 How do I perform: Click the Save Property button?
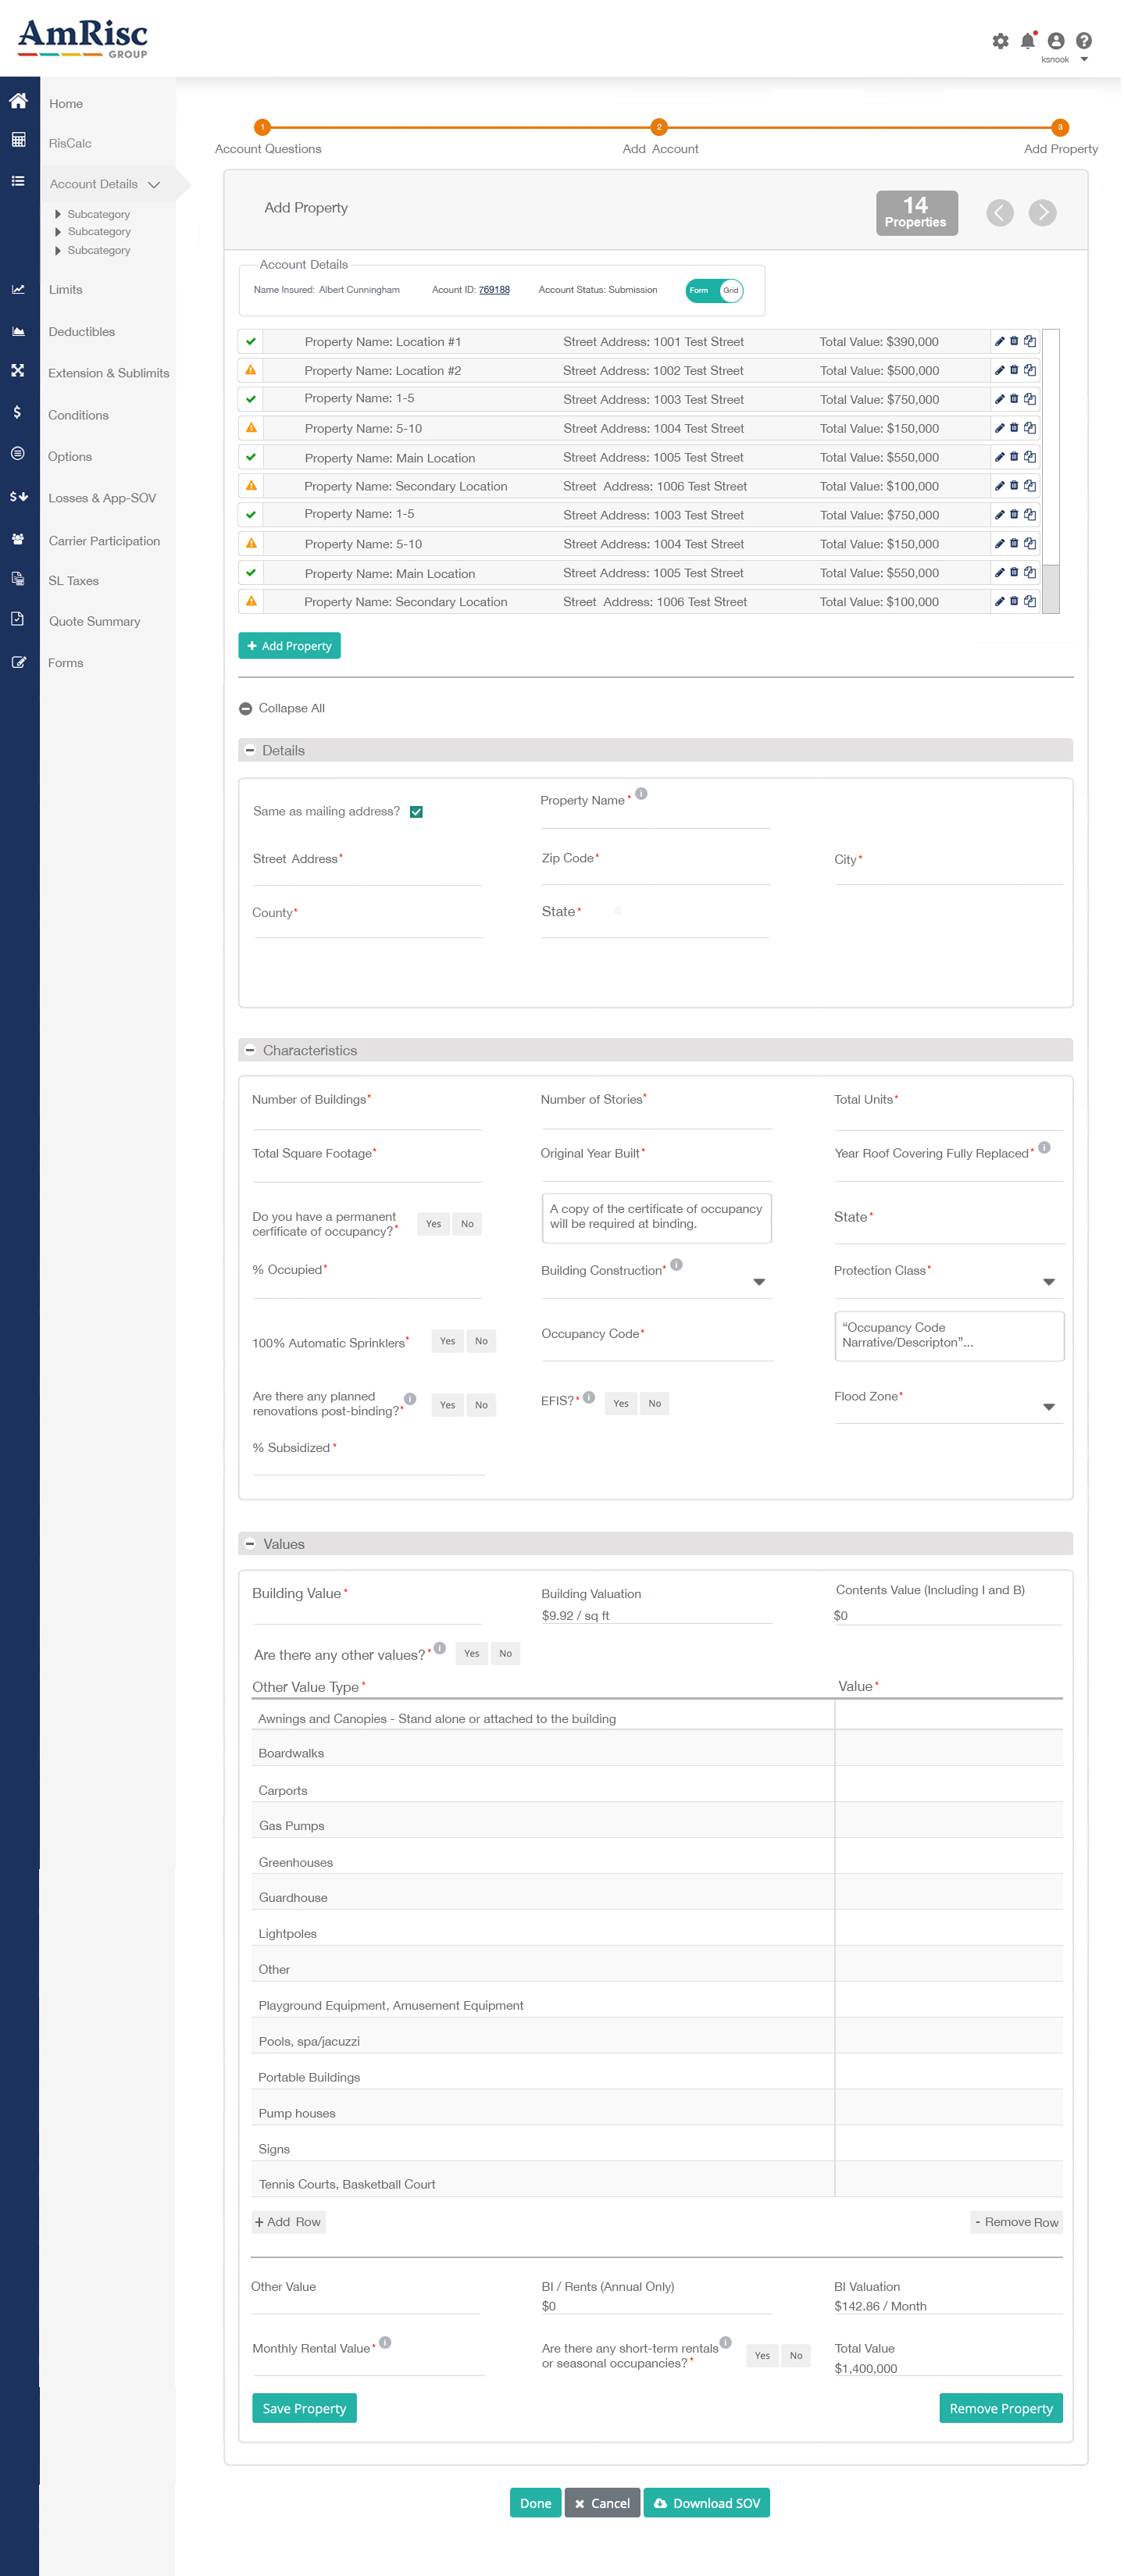point(305,2410)
